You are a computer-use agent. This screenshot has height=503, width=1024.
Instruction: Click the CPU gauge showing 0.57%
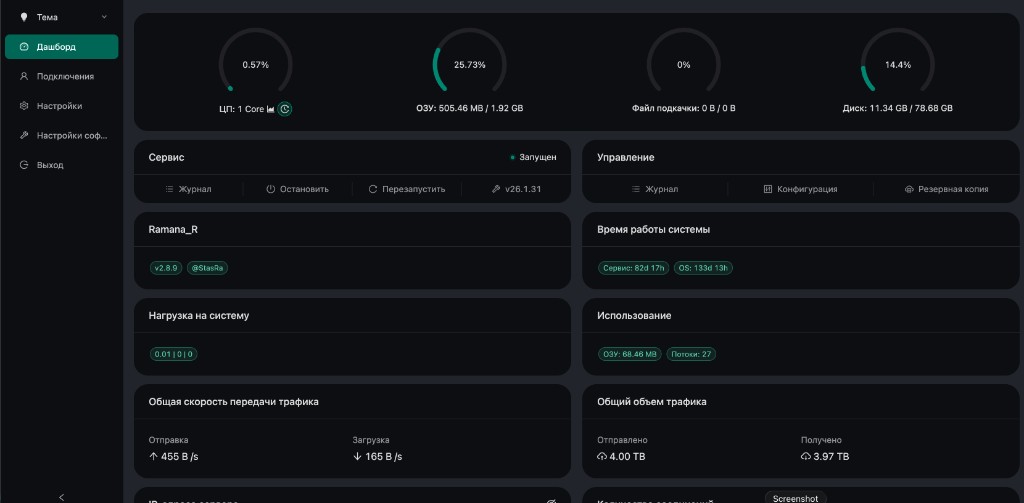255,65
